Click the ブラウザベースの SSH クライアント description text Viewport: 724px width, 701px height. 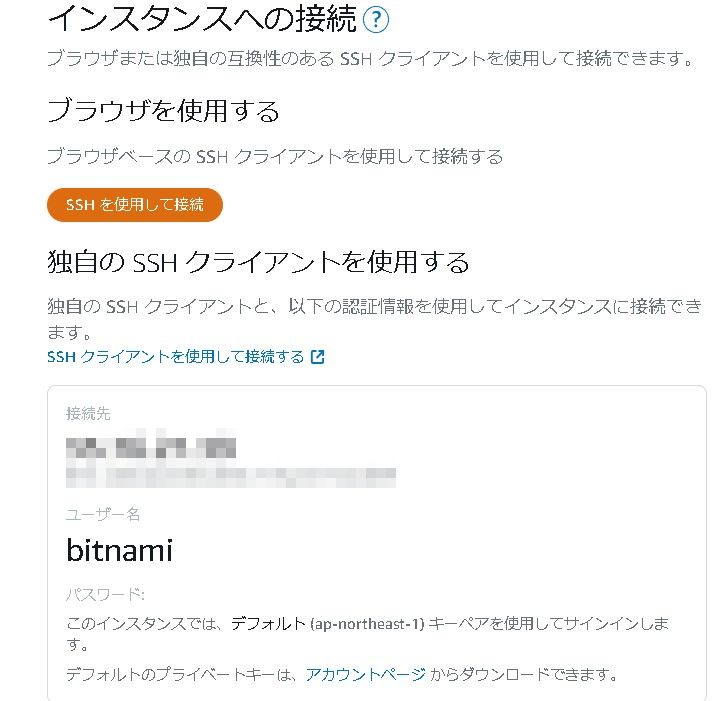click(x=275, y=156)
